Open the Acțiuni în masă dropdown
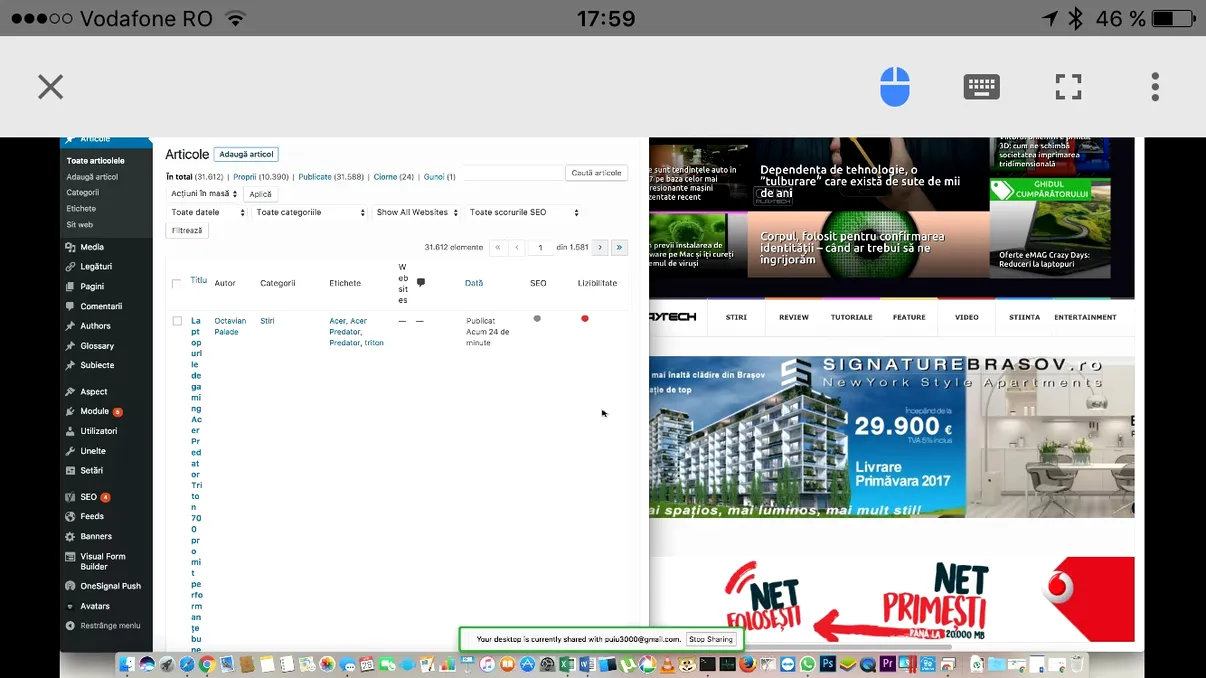 (203, 194)
